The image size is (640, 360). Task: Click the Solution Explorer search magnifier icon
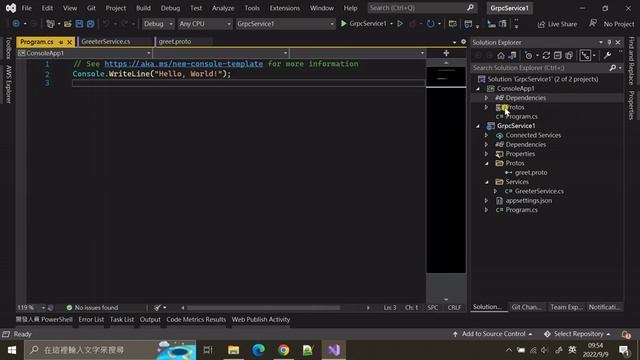[x=612, y=68]
